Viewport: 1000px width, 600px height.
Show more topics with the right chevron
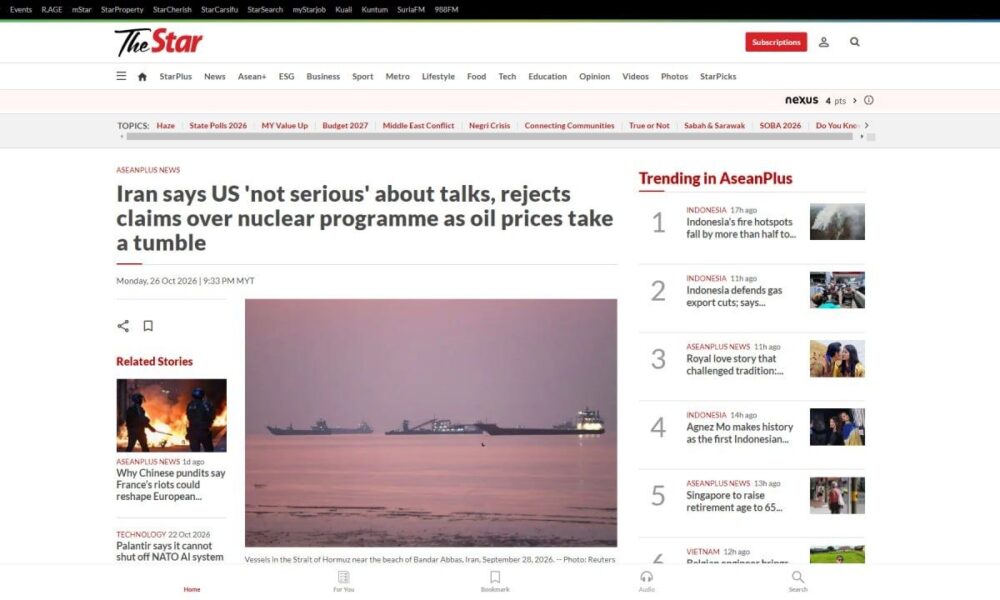click(867, 126)
